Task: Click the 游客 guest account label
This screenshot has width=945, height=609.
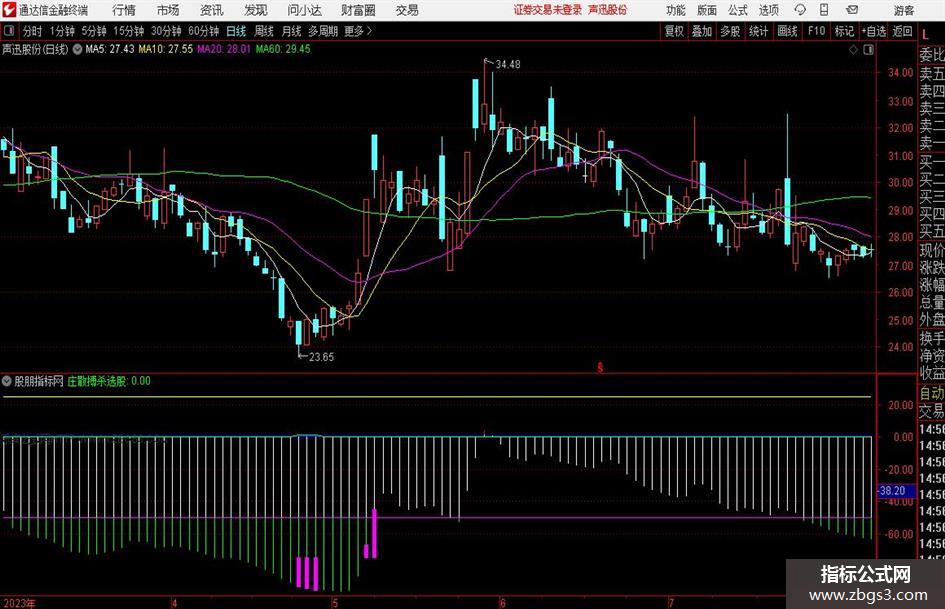Action: (903, 10)
